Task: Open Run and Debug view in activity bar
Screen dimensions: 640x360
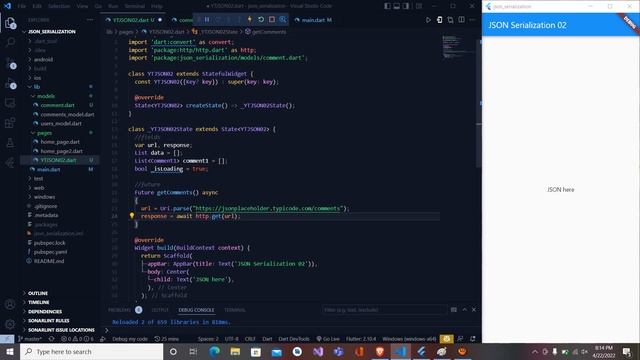Action: (10, 83)
